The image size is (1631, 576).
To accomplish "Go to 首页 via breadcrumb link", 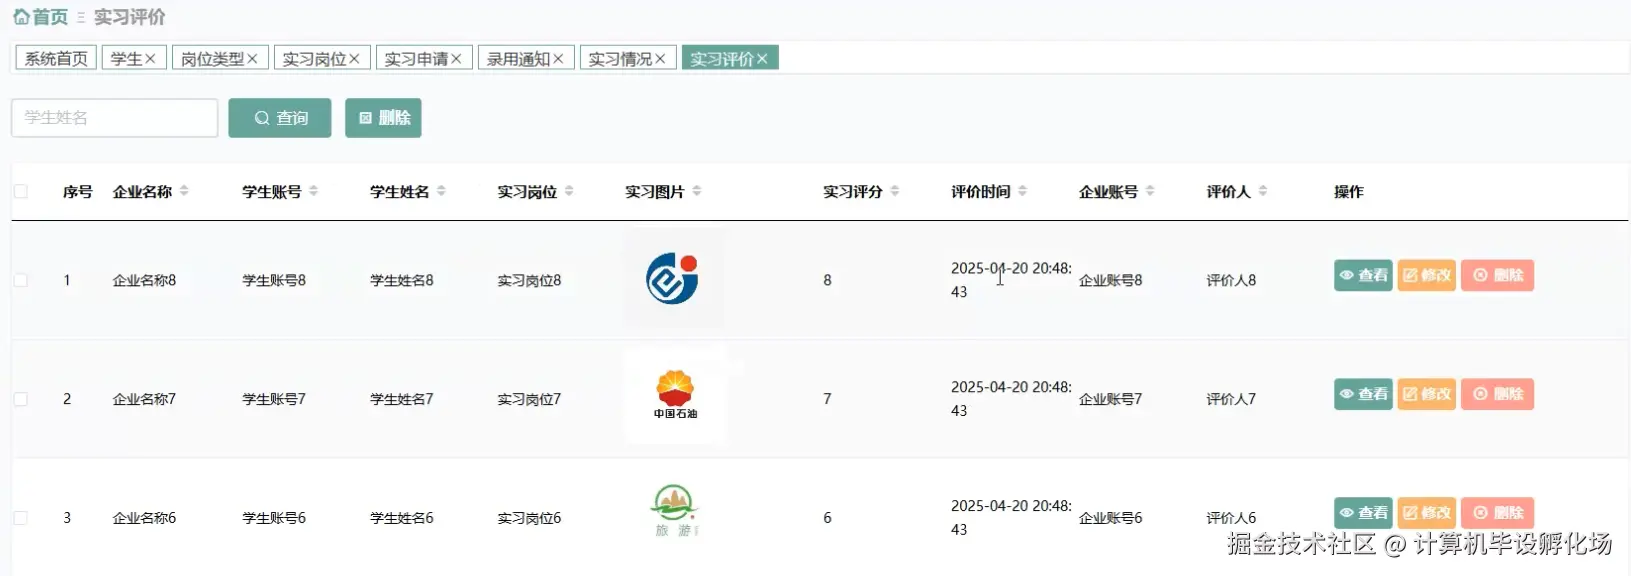I will pos(50,17).
